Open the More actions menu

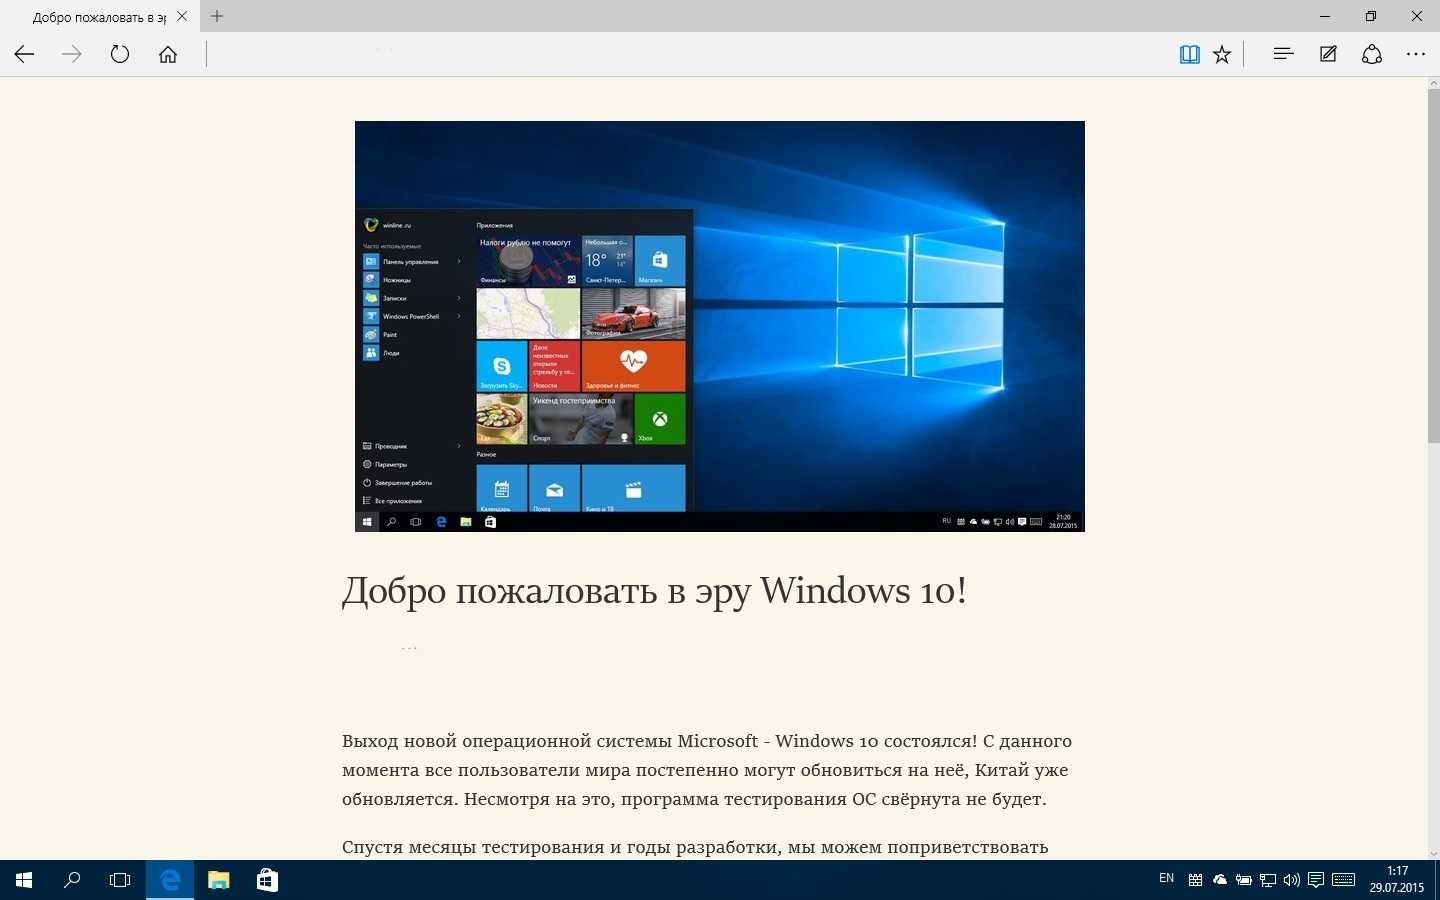point(1416,54)
